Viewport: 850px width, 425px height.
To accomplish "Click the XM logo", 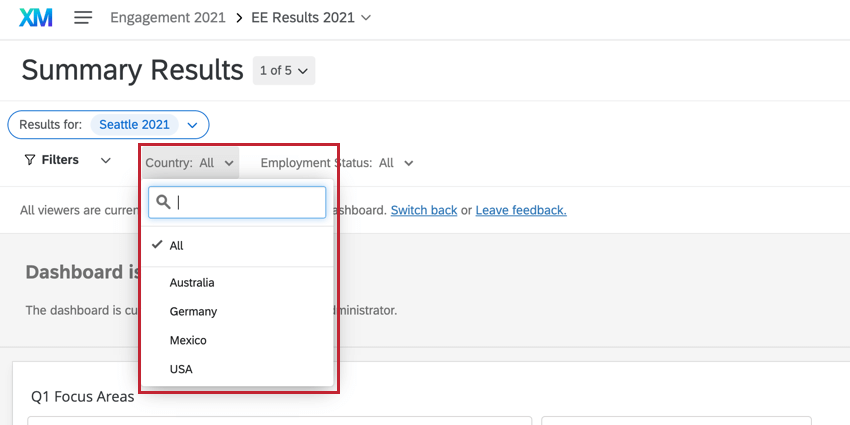I will point(36,17).
